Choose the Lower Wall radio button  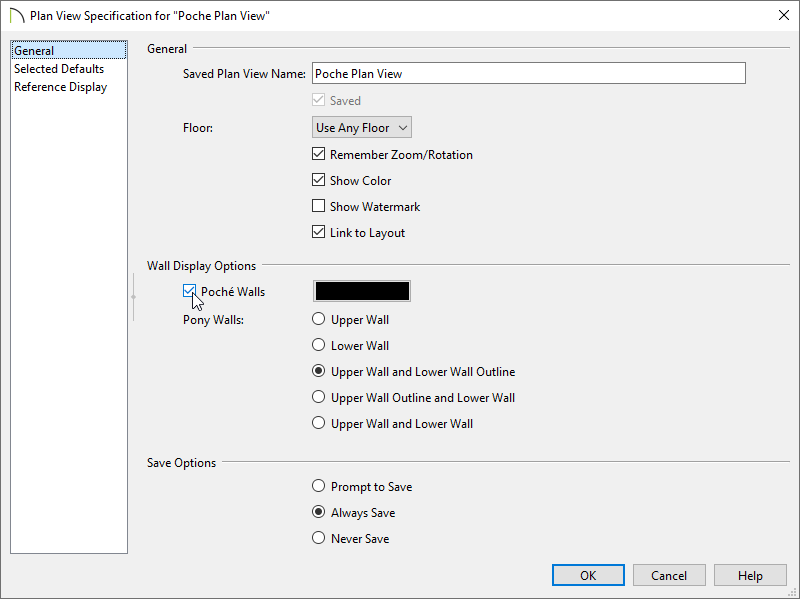click(318, 345)
